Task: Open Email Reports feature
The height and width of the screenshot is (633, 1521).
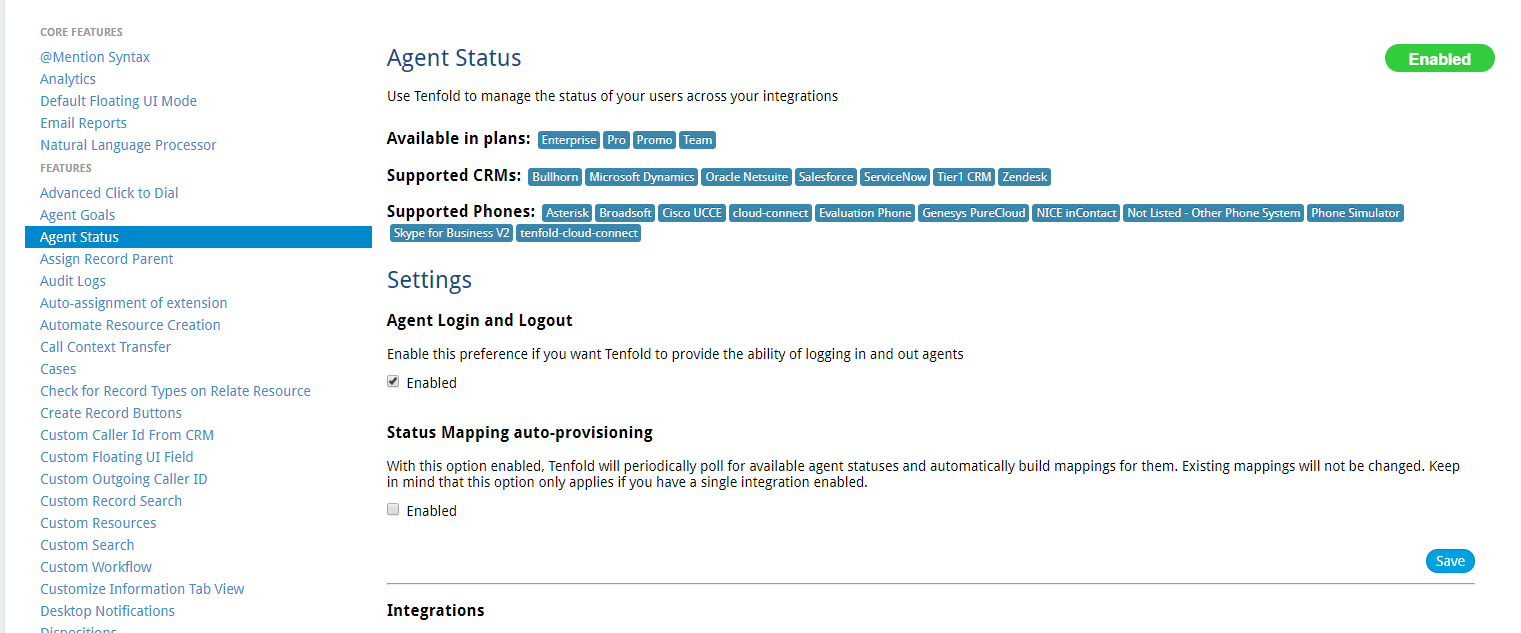Action: click(x=83, y=123)
